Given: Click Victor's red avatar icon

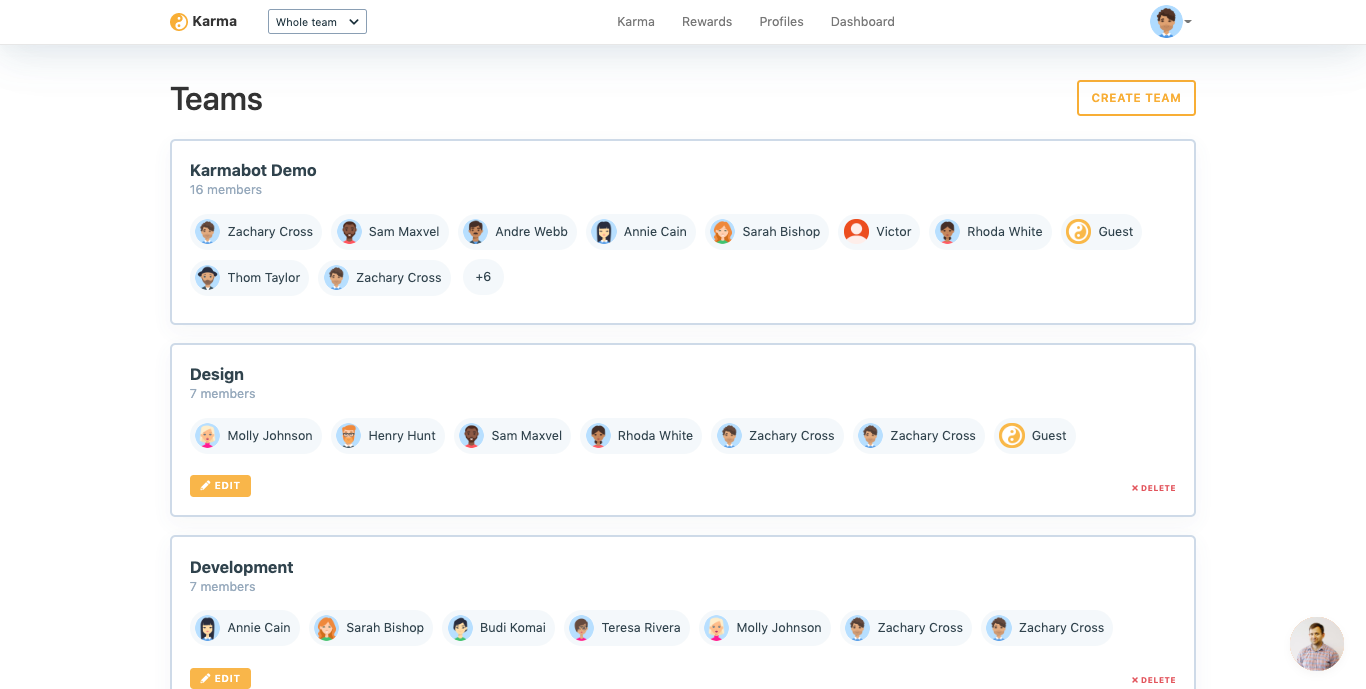Looking at the screenshot, I should tap(856, 232).
